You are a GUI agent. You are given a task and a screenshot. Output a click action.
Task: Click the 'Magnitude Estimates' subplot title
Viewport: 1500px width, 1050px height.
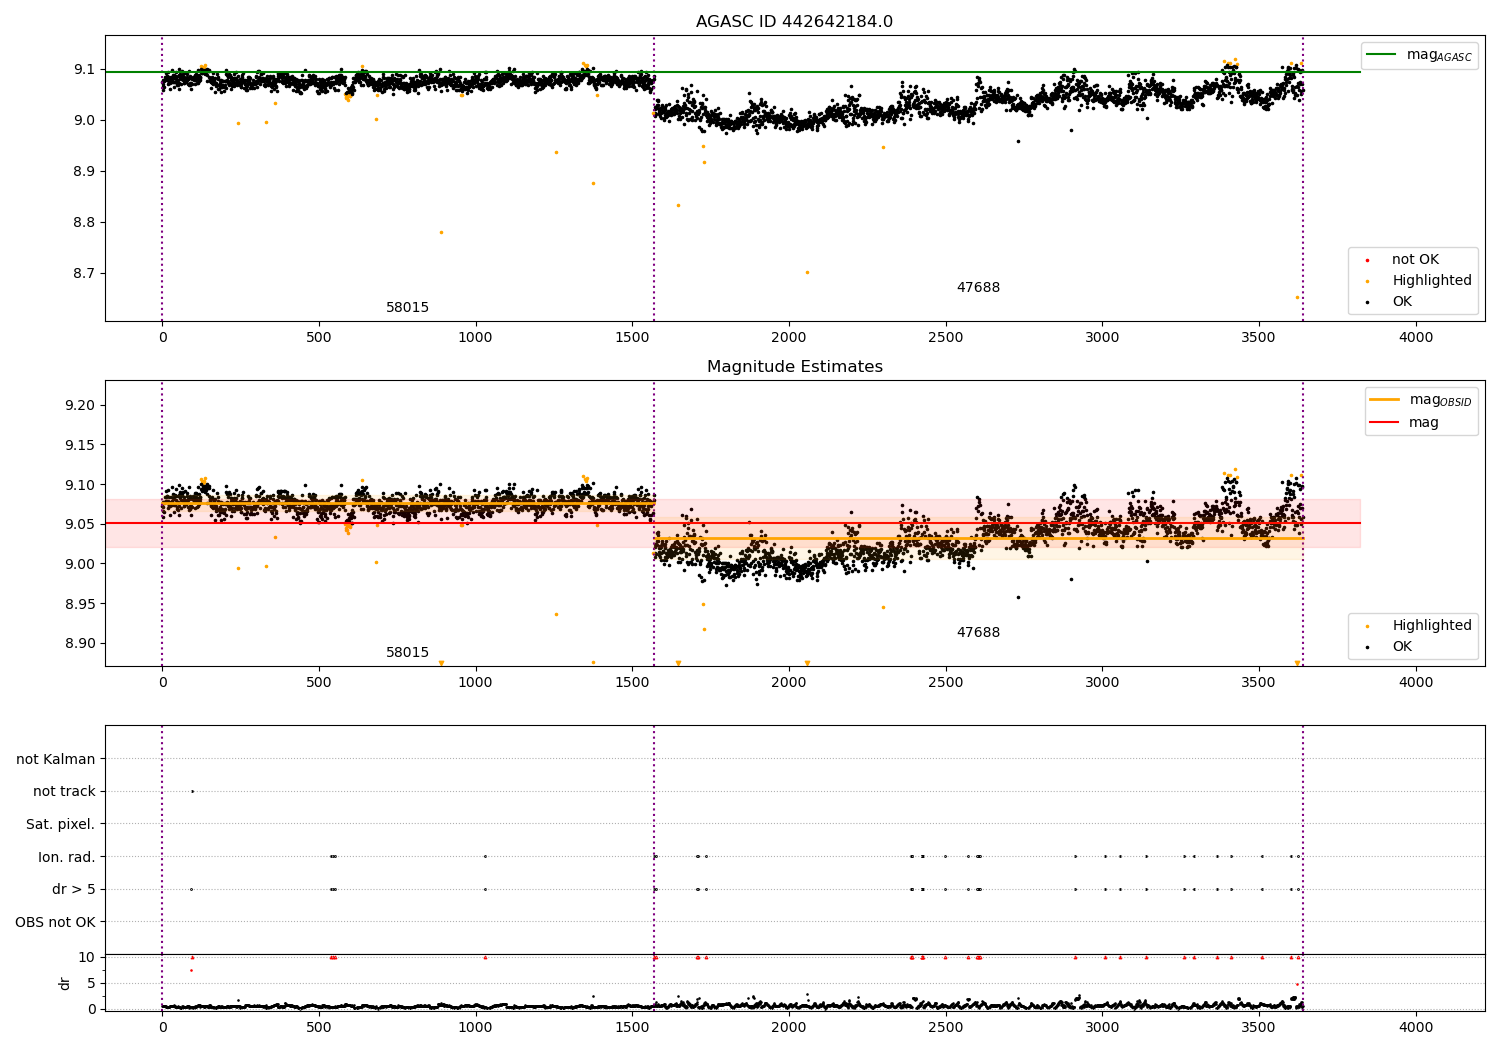point(794,367)
